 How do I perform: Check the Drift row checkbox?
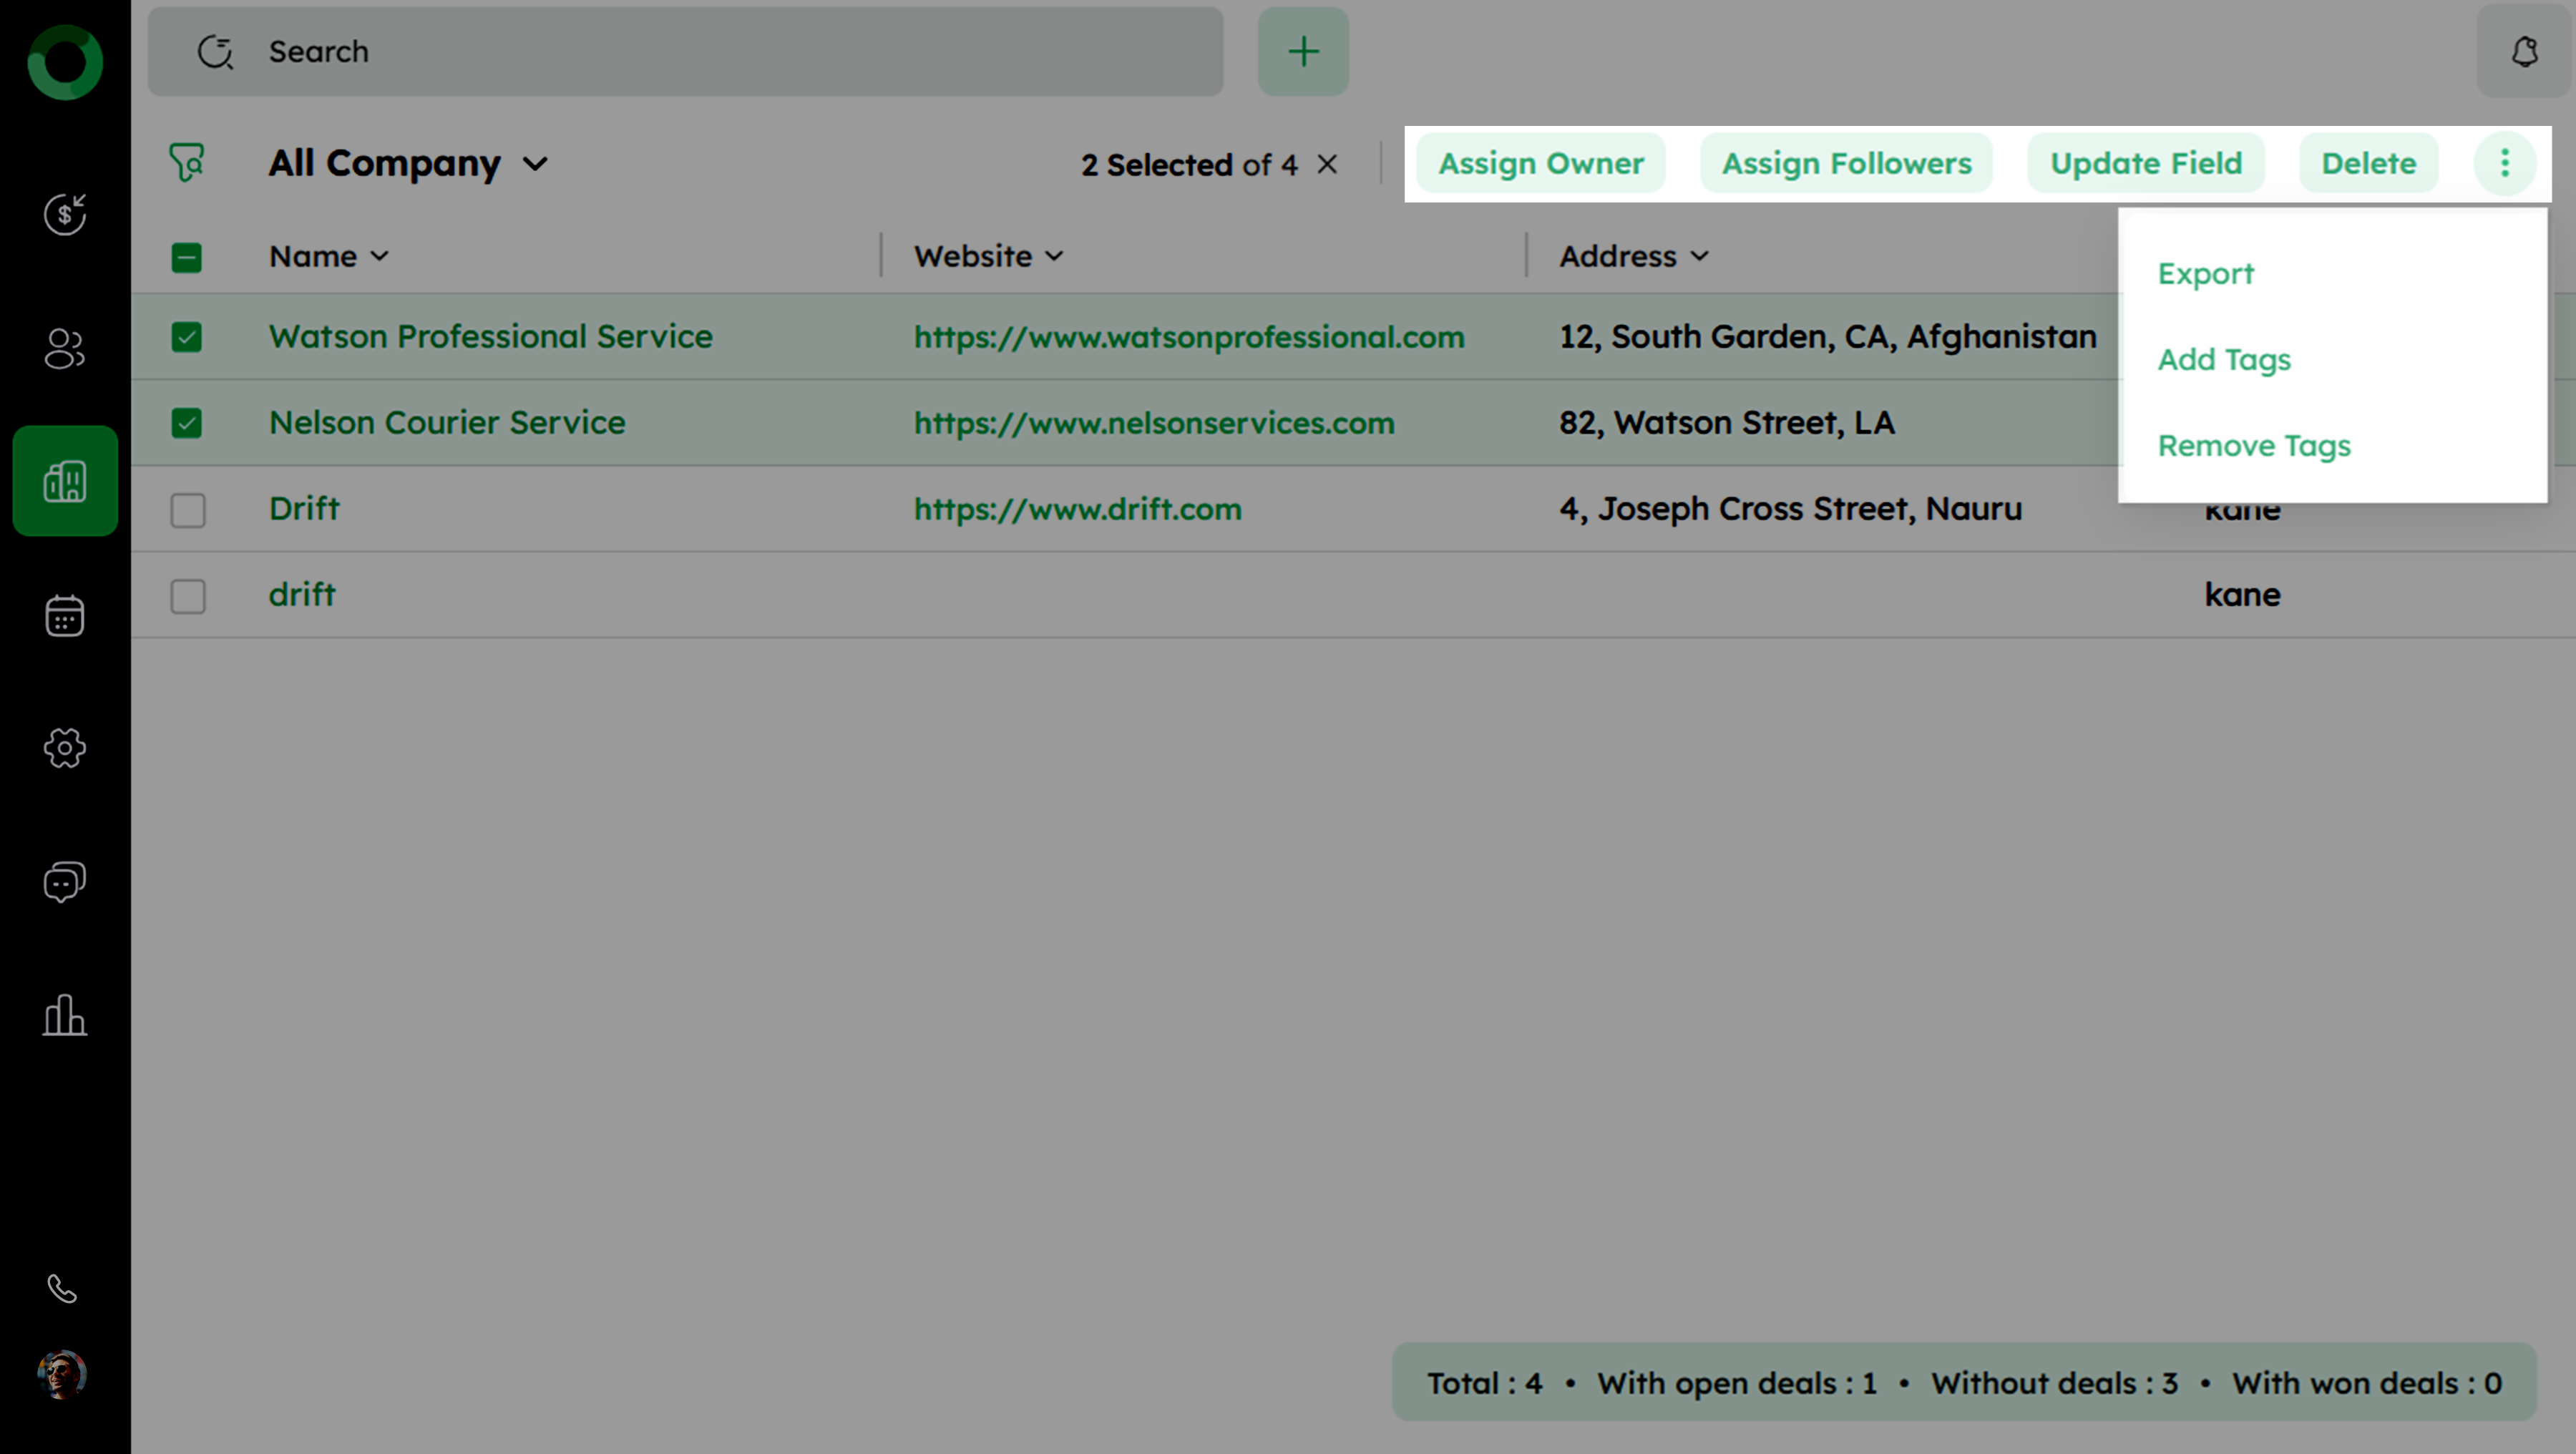(x=187, y=510)
